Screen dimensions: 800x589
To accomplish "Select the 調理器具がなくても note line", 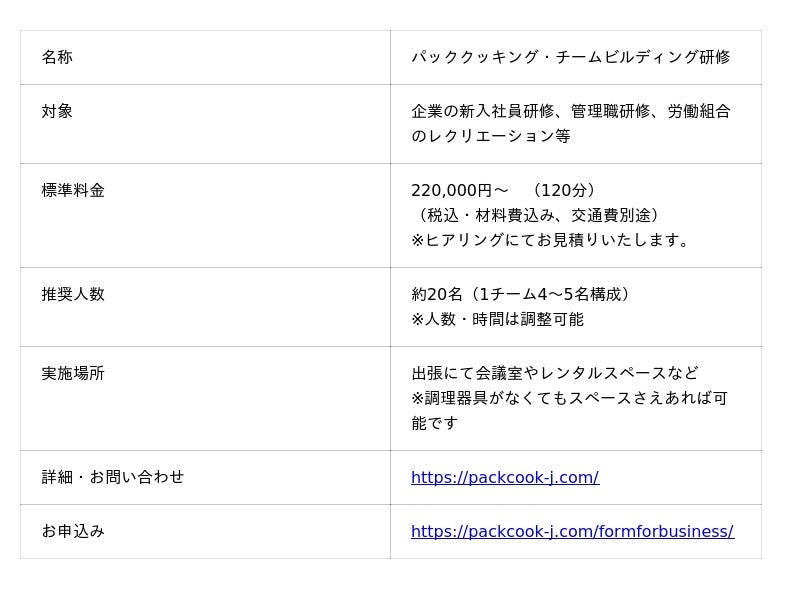I will tap(569, 399).
